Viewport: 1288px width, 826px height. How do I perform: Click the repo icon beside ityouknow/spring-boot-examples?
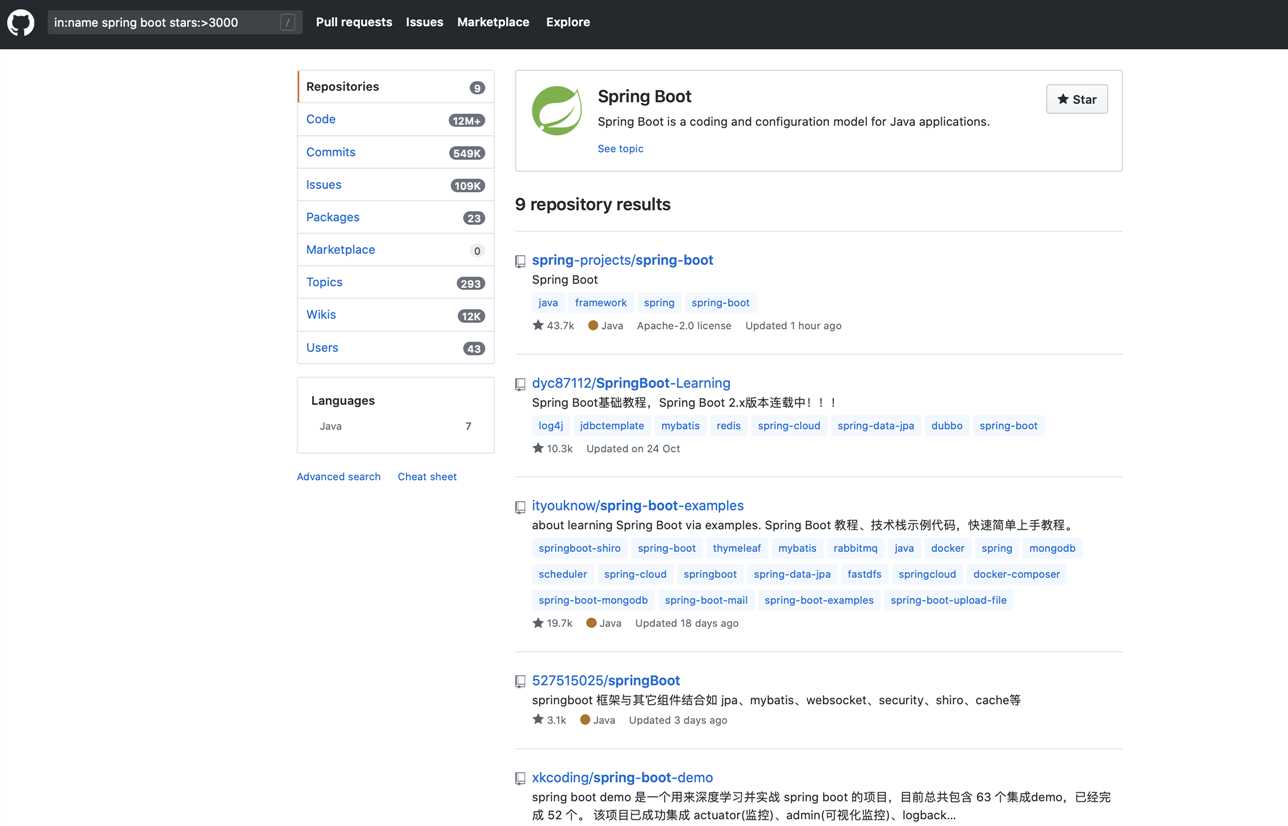pos(520,507)
